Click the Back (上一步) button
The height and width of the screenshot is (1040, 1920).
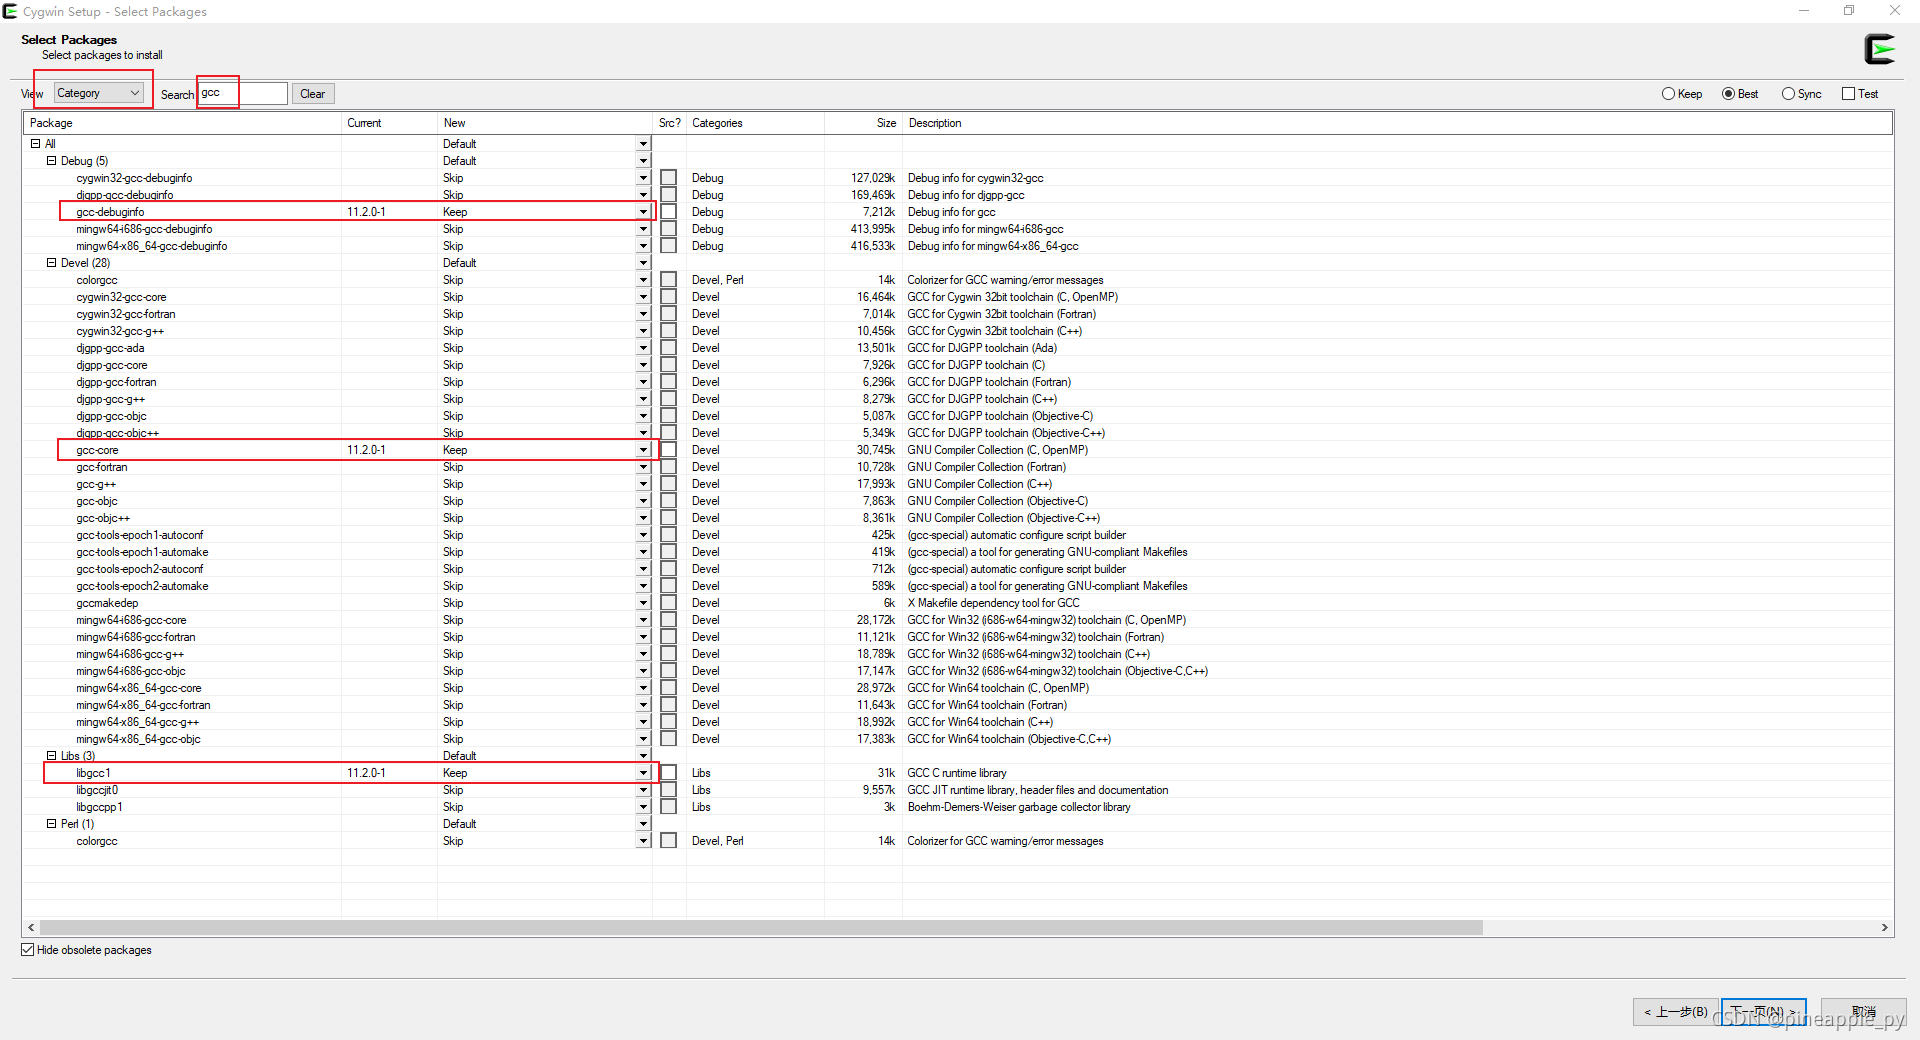pos(1676,1012)
